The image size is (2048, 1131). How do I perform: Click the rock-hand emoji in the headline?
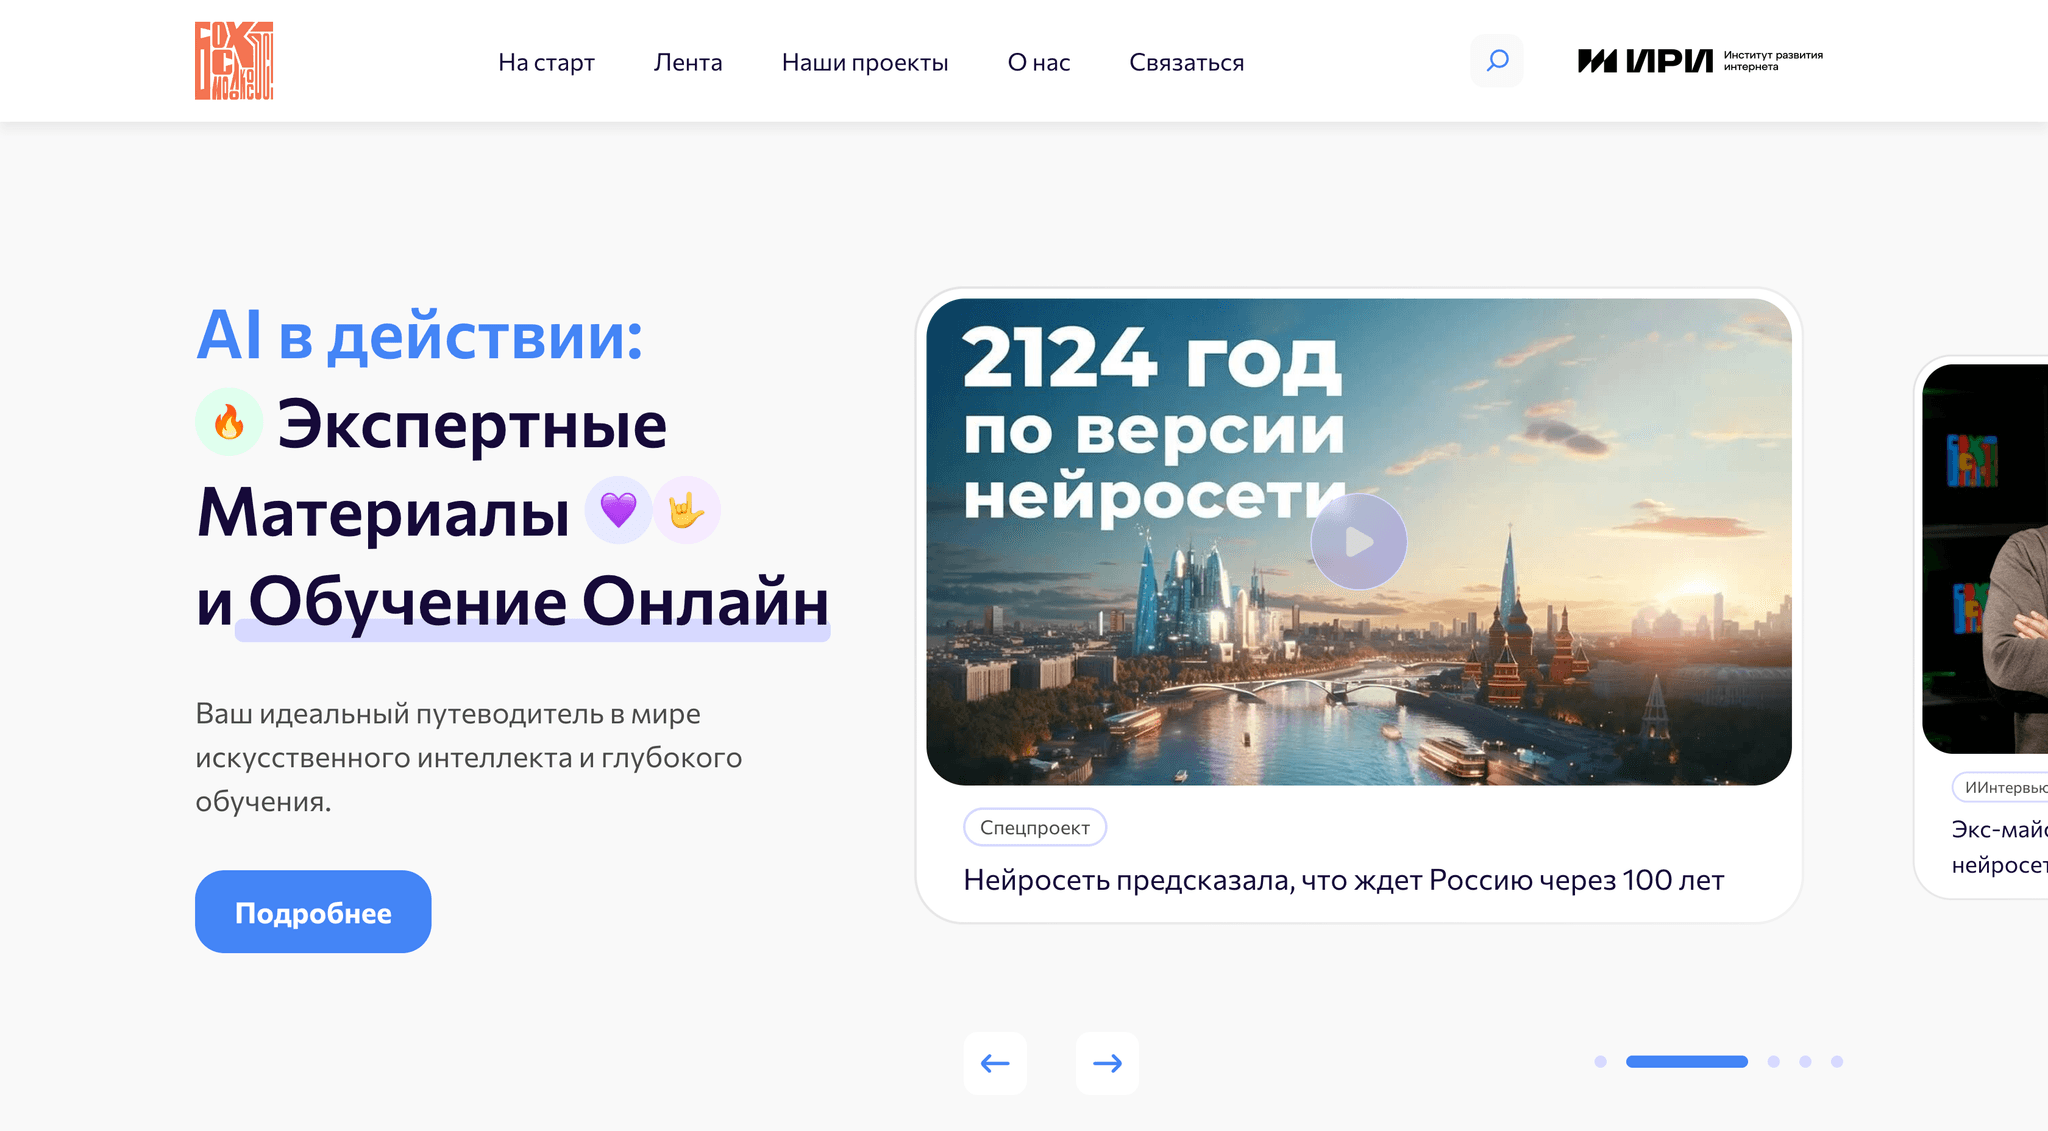click(687, 509)
